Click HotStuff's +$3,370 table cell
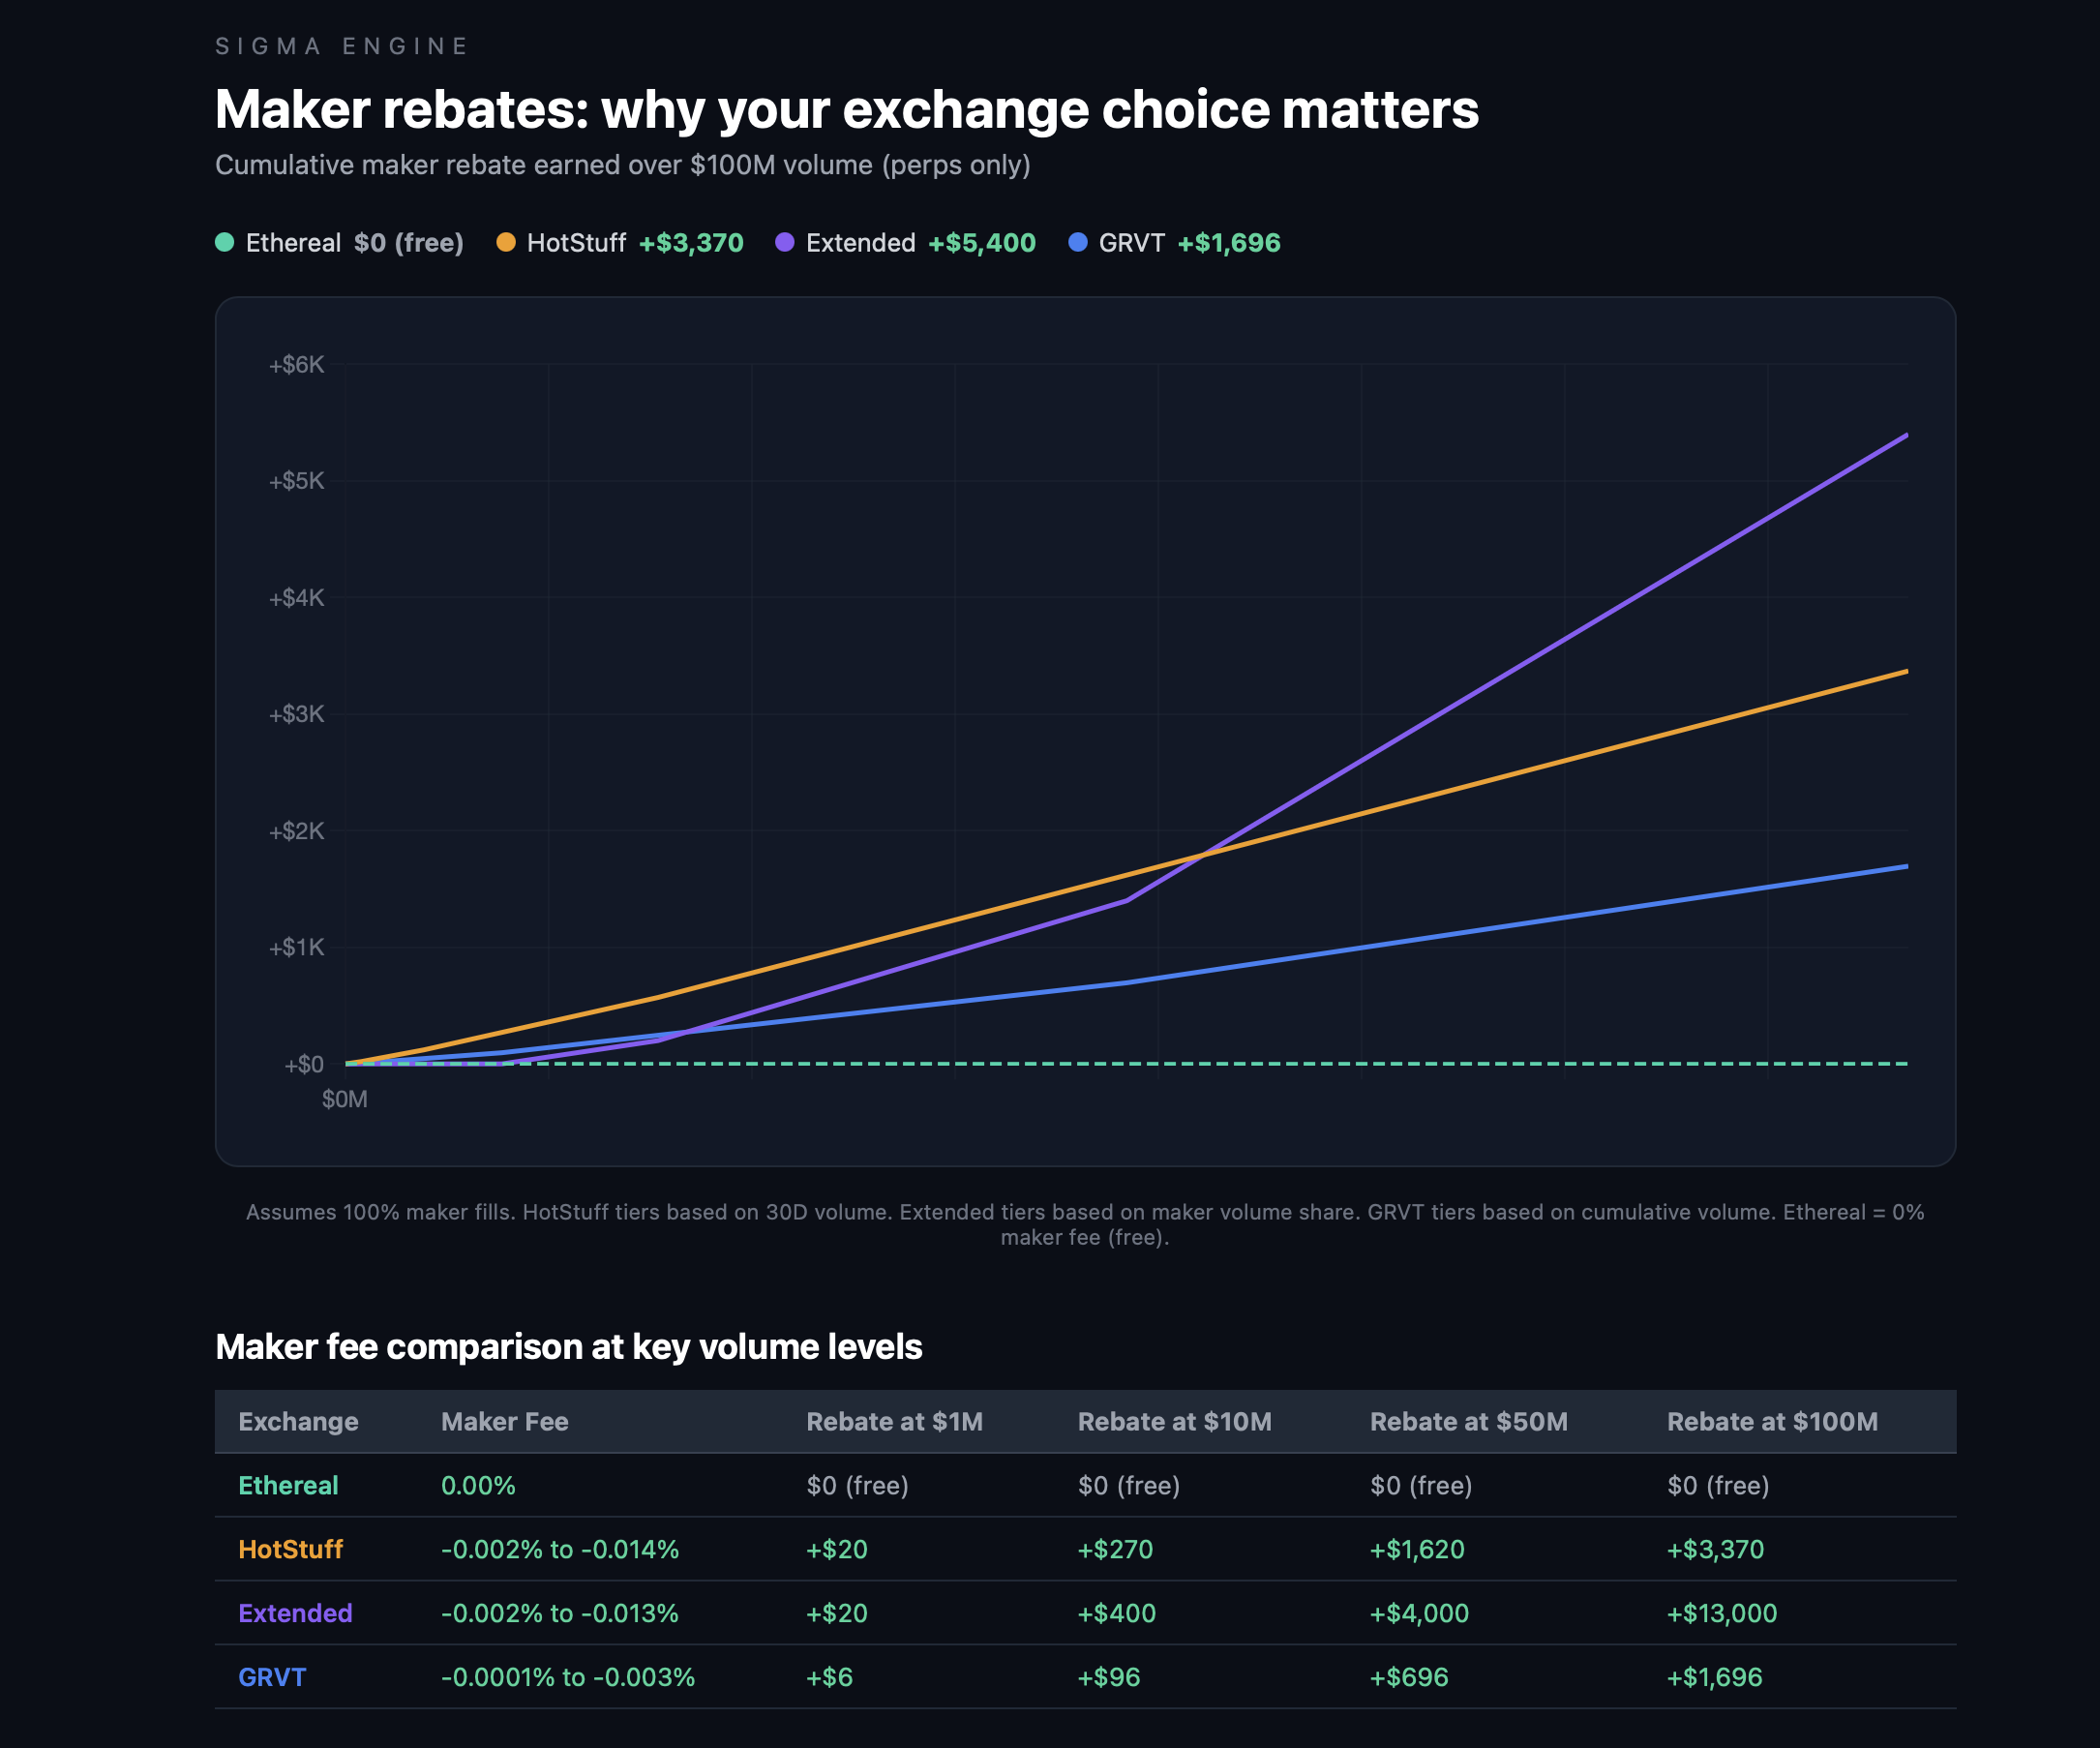The height and width of the screenshot is (1748, 2100). click(1715, 1549)
